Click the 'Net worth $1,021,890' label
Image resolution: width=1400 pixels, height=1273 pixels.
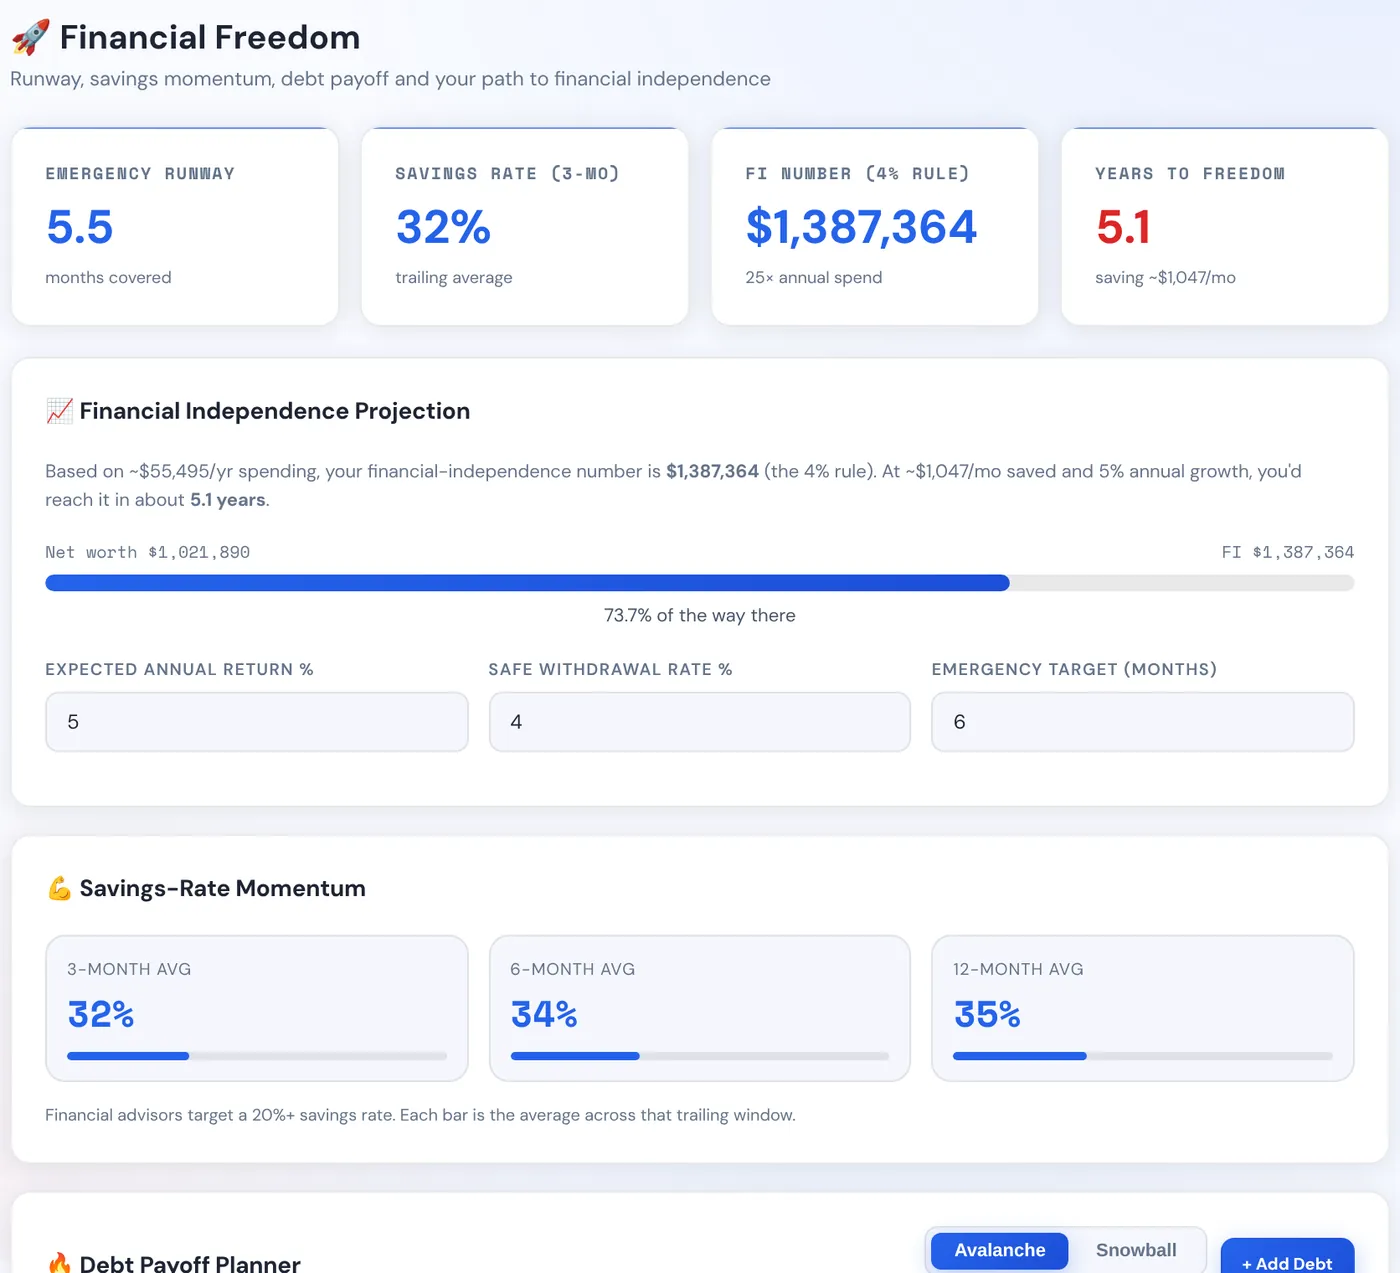[148, 552]
